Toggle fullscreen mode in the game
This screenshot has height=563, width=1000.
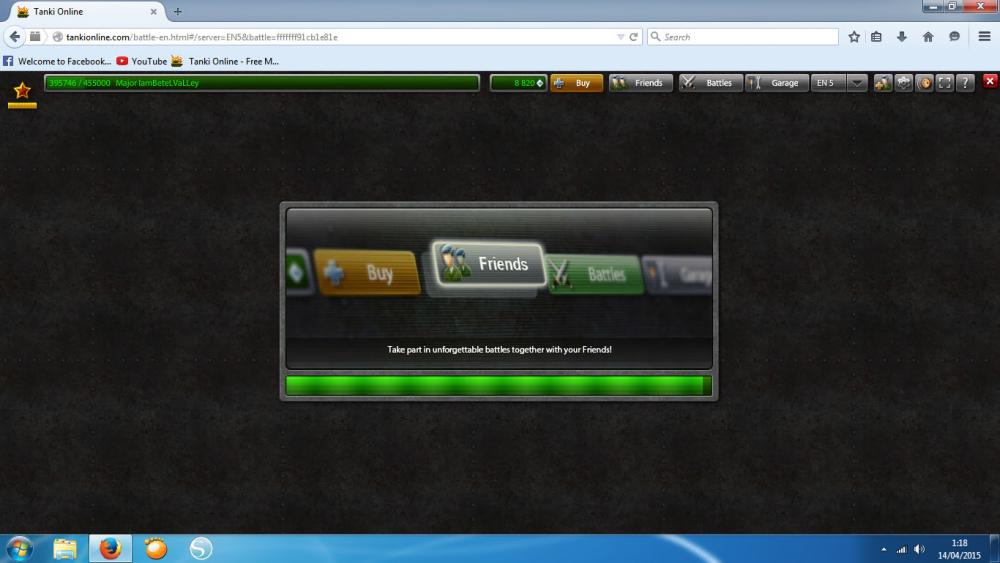click(x=945, y=83)
